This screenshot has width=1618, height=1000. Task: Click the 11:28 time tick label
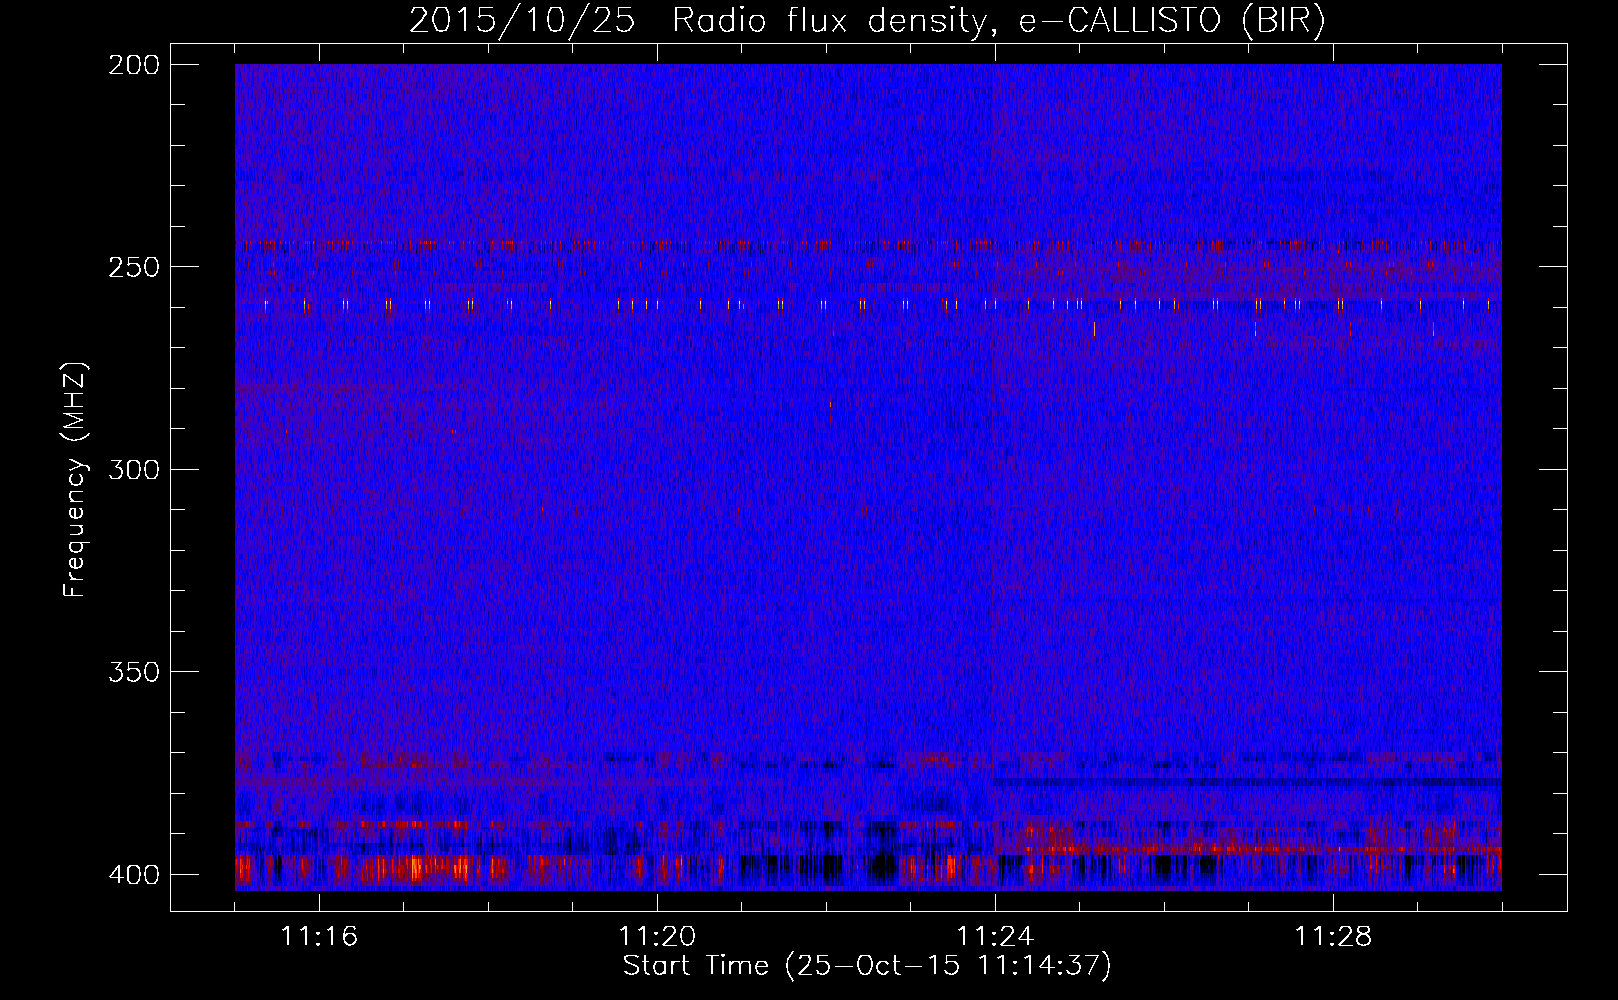coord(1333,936)
